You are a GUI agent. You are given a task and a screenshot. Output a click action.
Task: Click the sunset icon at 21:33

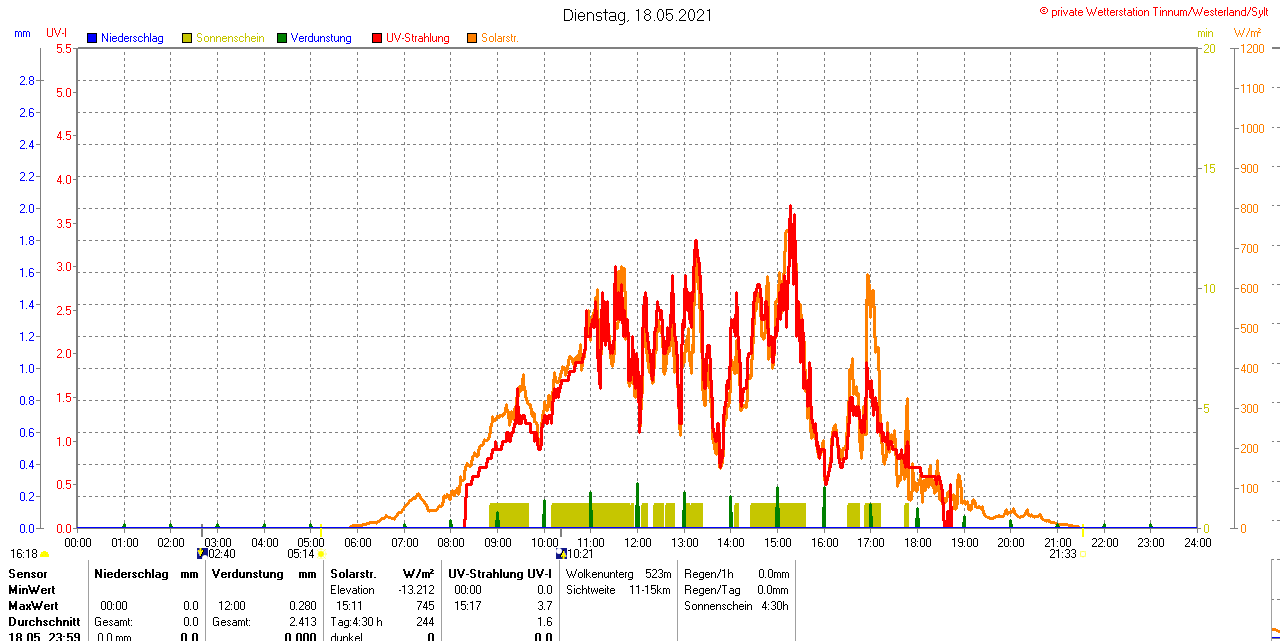(1082, 553)
